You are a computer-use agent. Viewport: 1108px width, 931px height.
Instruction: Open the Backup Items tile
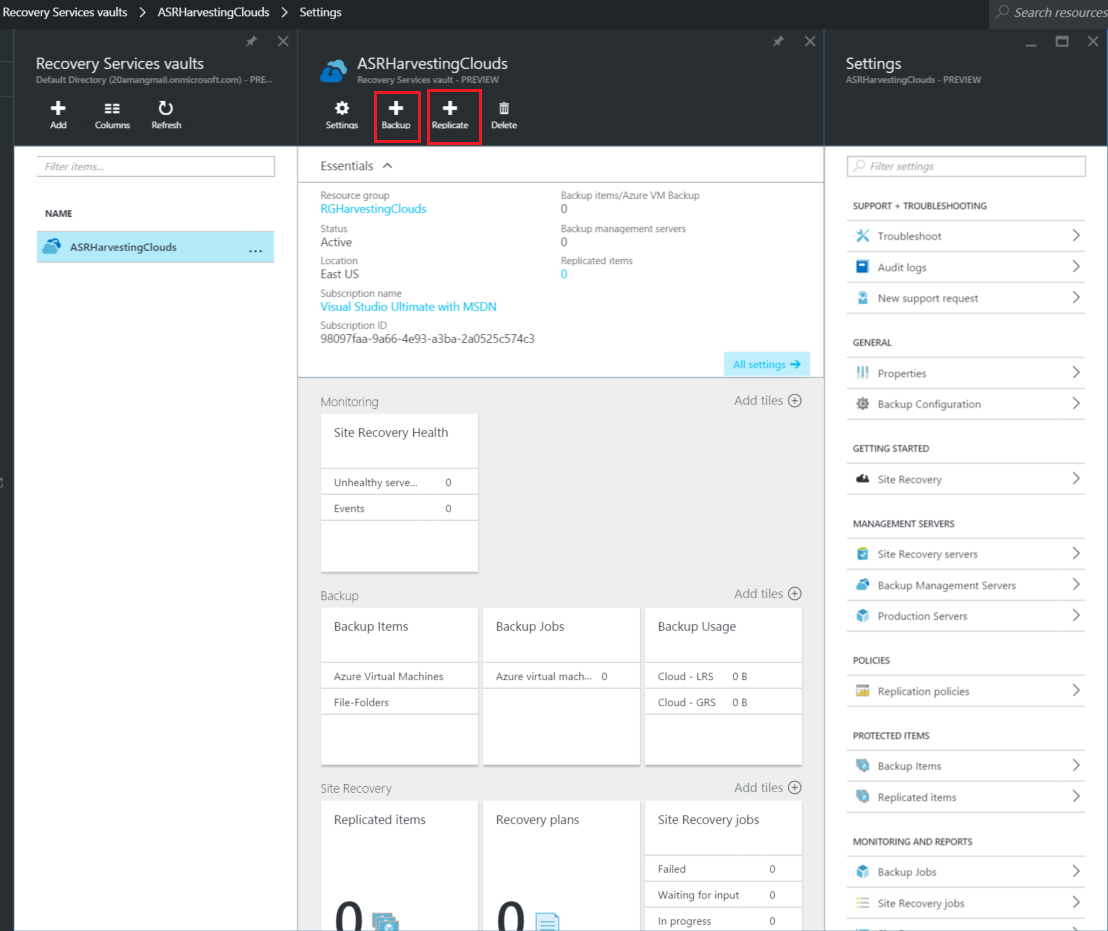point(399,687)
